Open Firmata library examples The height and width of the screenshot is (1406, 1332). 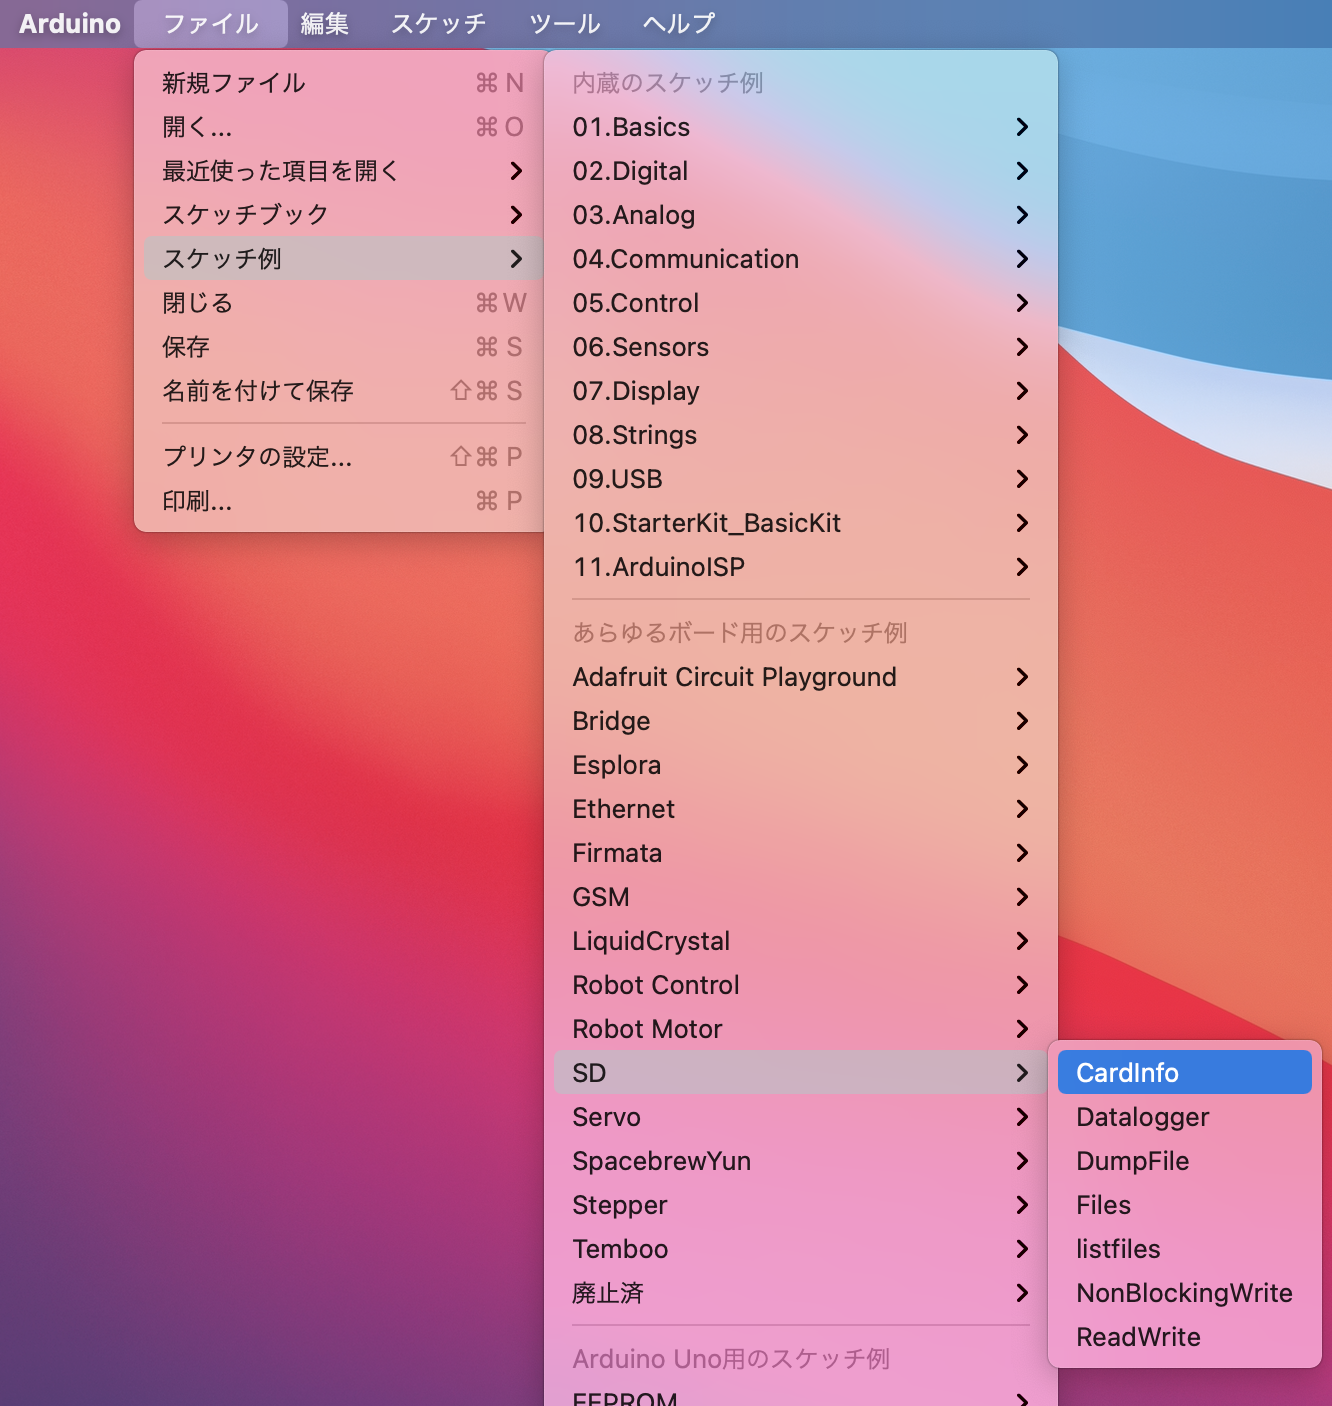[x=800, y=853]
